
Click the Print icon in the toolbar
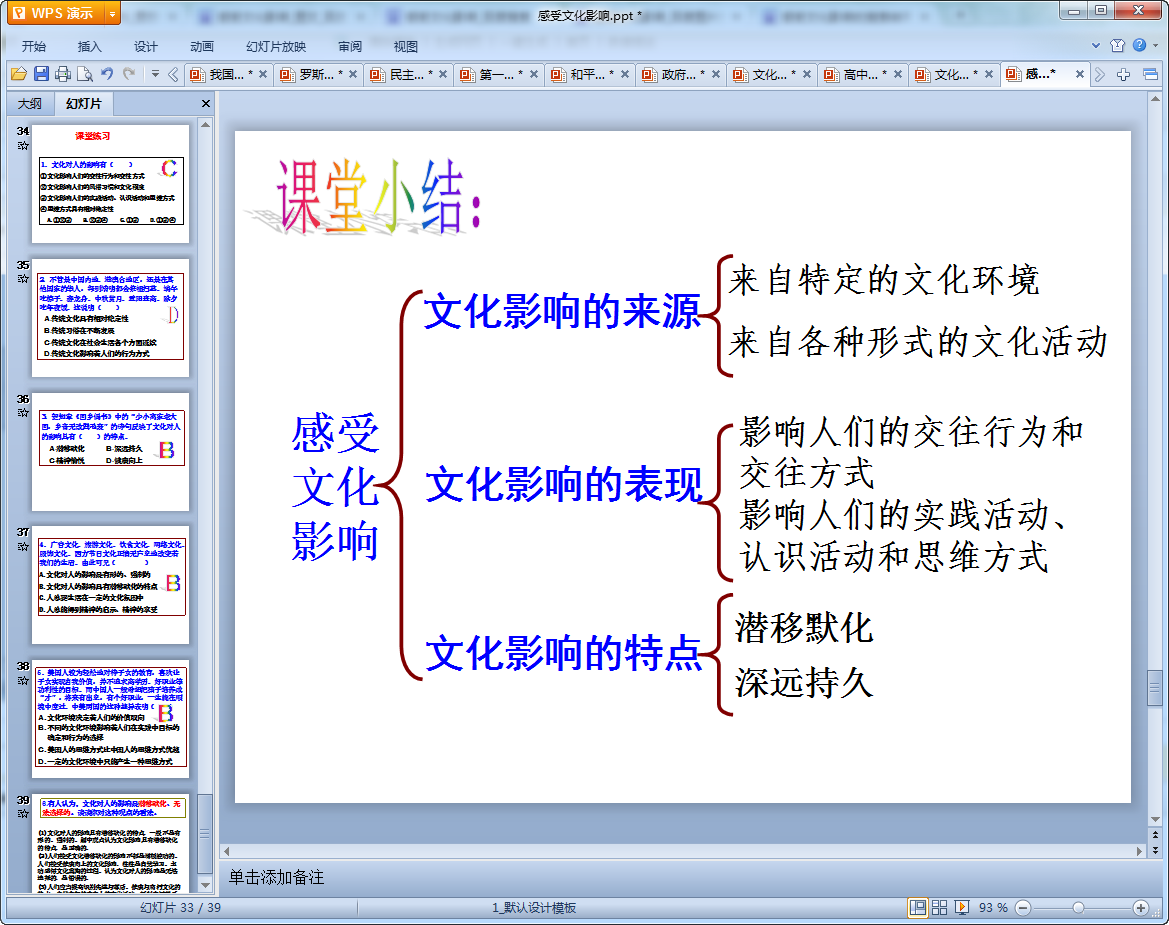63,74
